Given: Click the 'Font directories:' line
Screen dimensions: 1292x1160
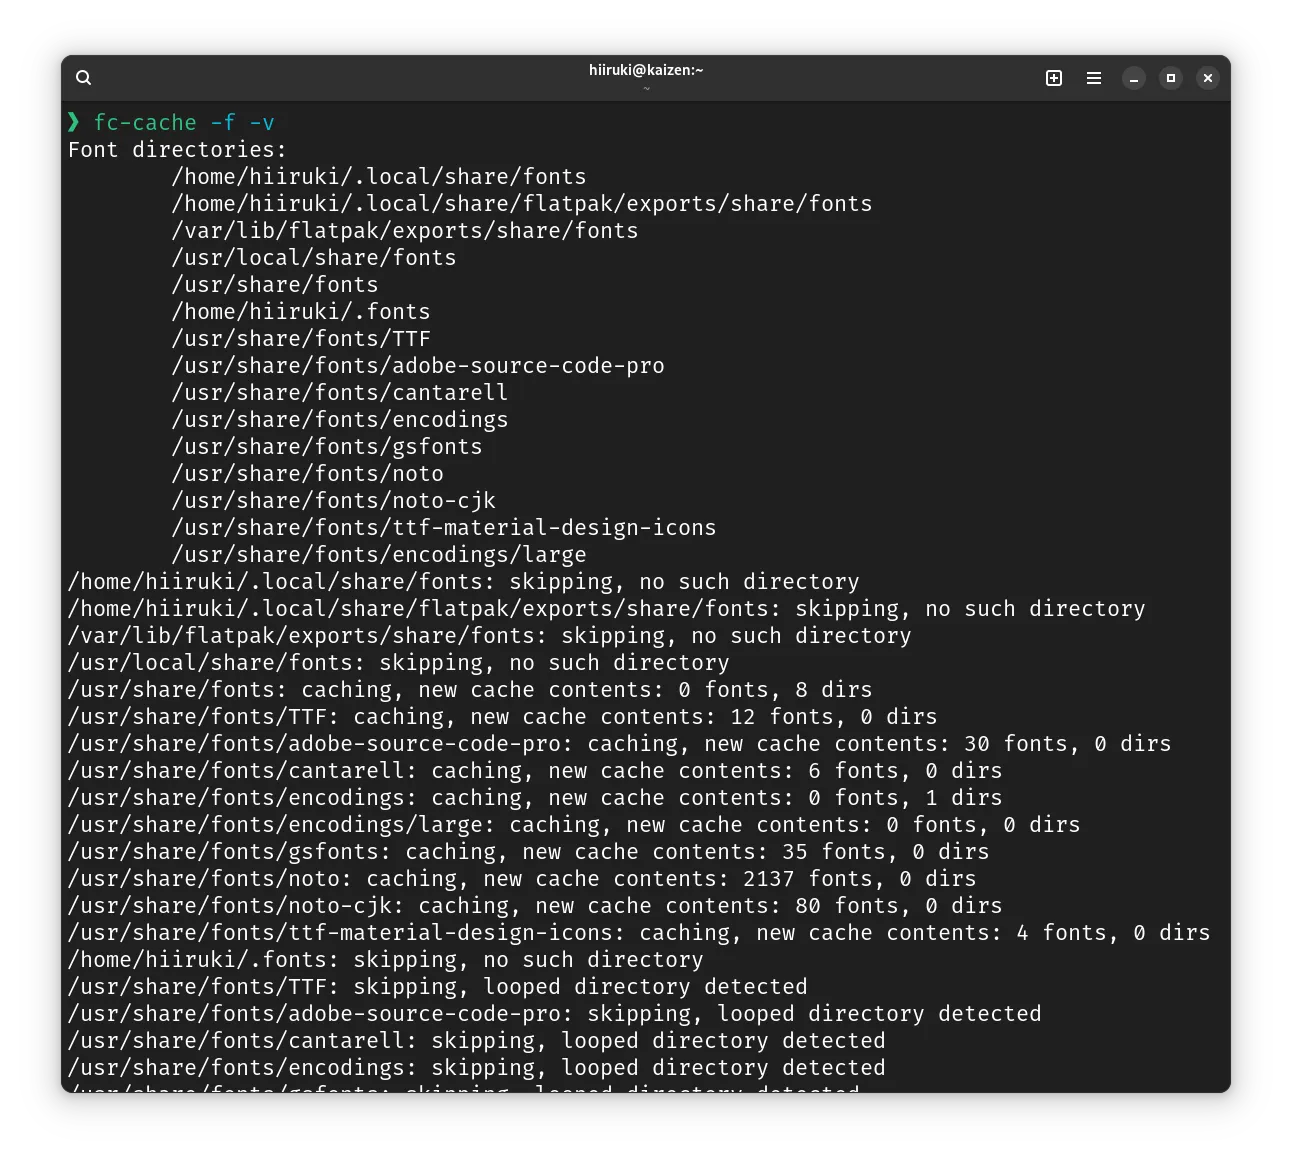Looking at the screenshot, I should tap(177, 150).
